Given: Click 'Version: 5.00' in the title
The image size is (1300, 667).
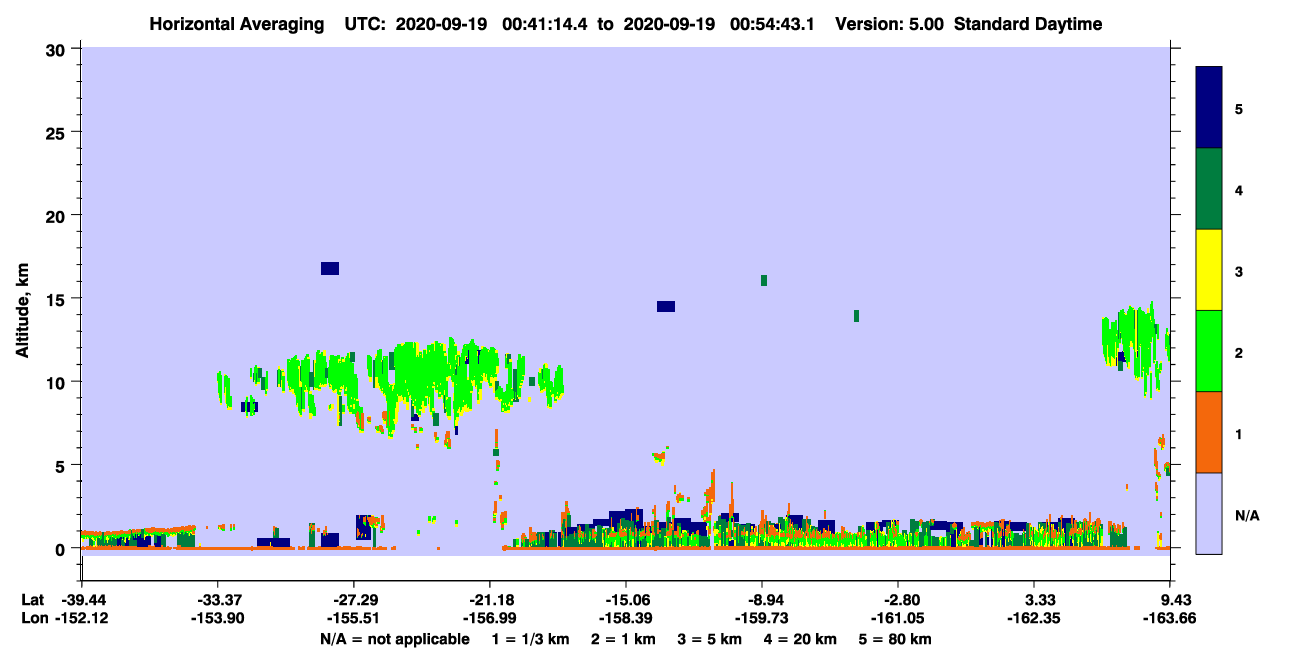Looking at the screenshot, I should [892, 24].
